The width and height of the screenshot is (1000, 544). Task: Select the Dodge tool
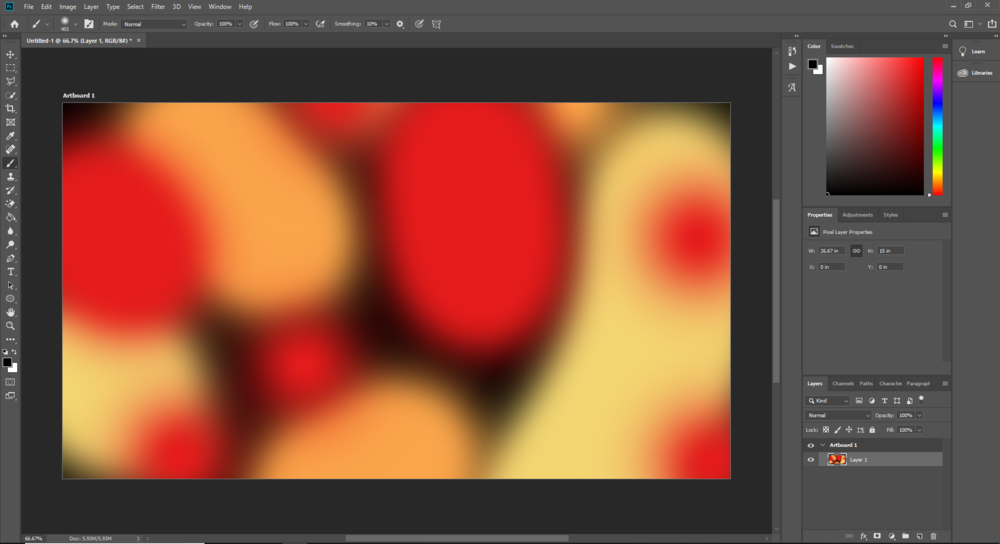pos(10,245)
